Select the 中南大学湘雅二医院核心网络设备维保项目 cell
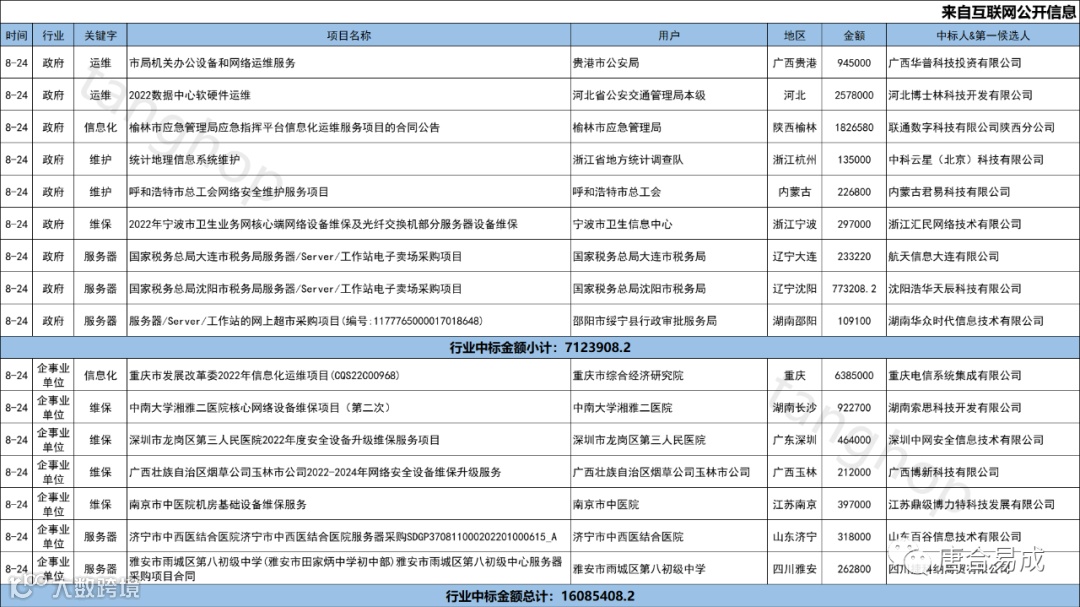Screen dimensions: 1080x607 [x=349, y=408]
